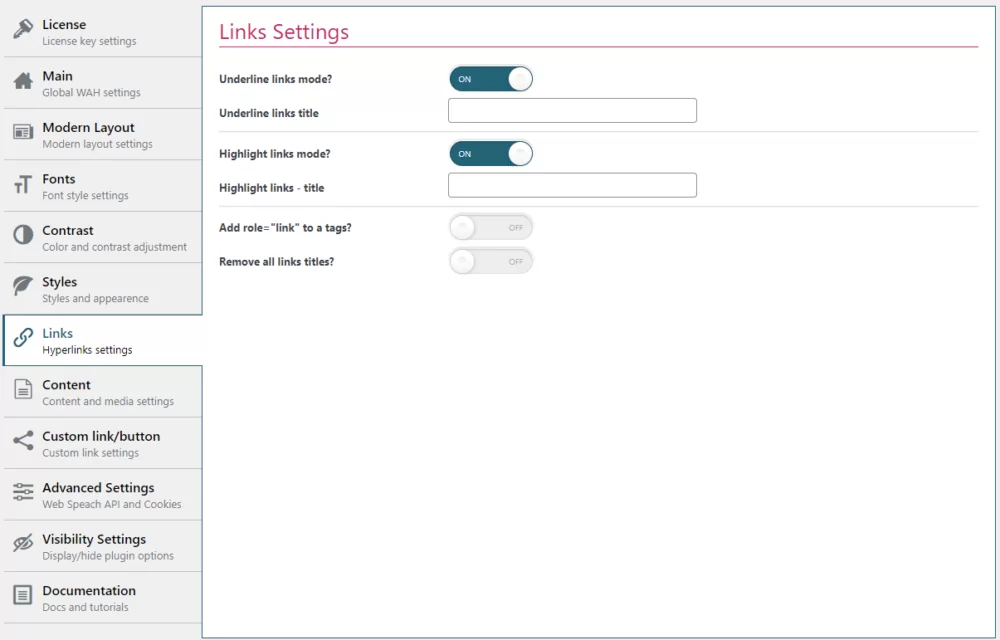The image size is (1000, 640).
Task: Click the Underline links title input field
Action: (572, 110)
